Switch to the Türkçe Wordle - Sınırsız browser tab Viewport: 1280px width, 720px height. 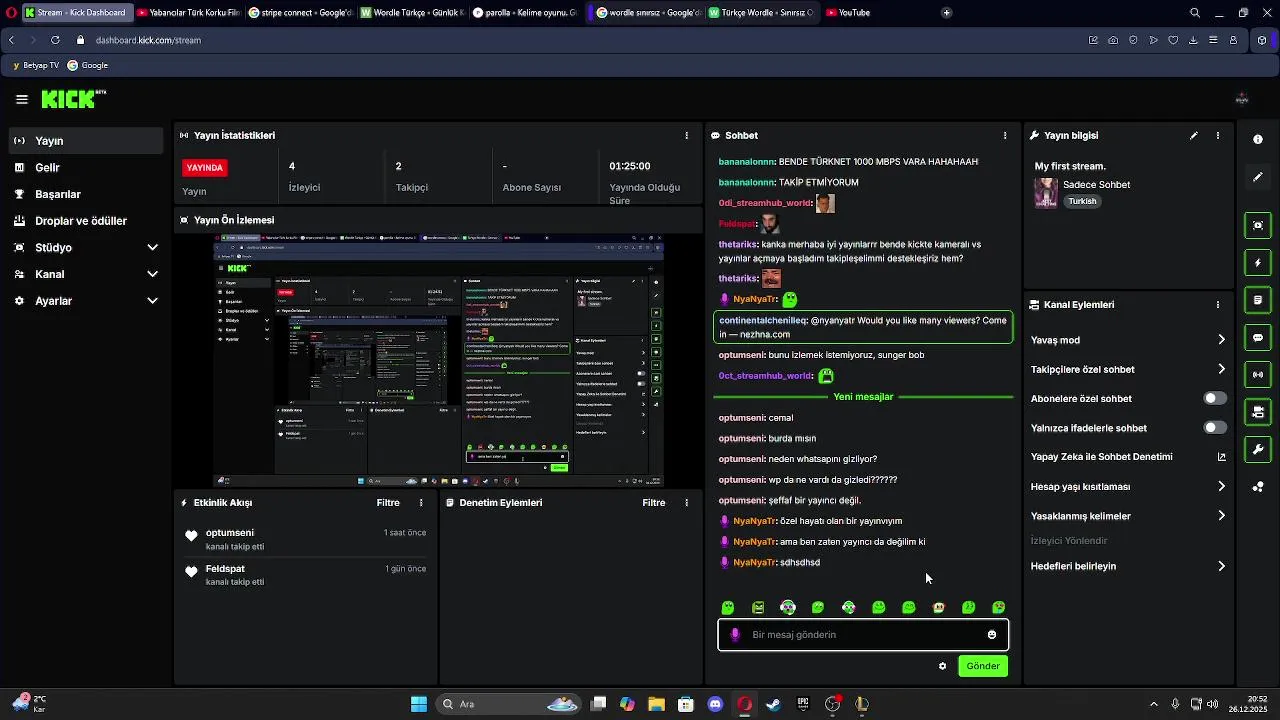coord(762,13)
